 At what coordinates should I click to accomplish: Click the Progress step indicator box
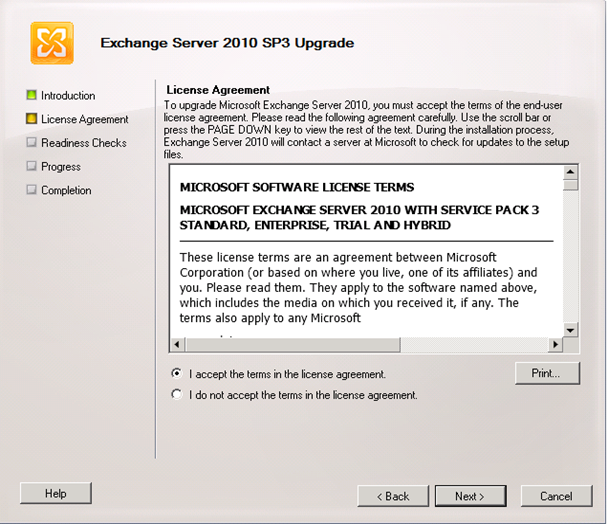(31, 166)
